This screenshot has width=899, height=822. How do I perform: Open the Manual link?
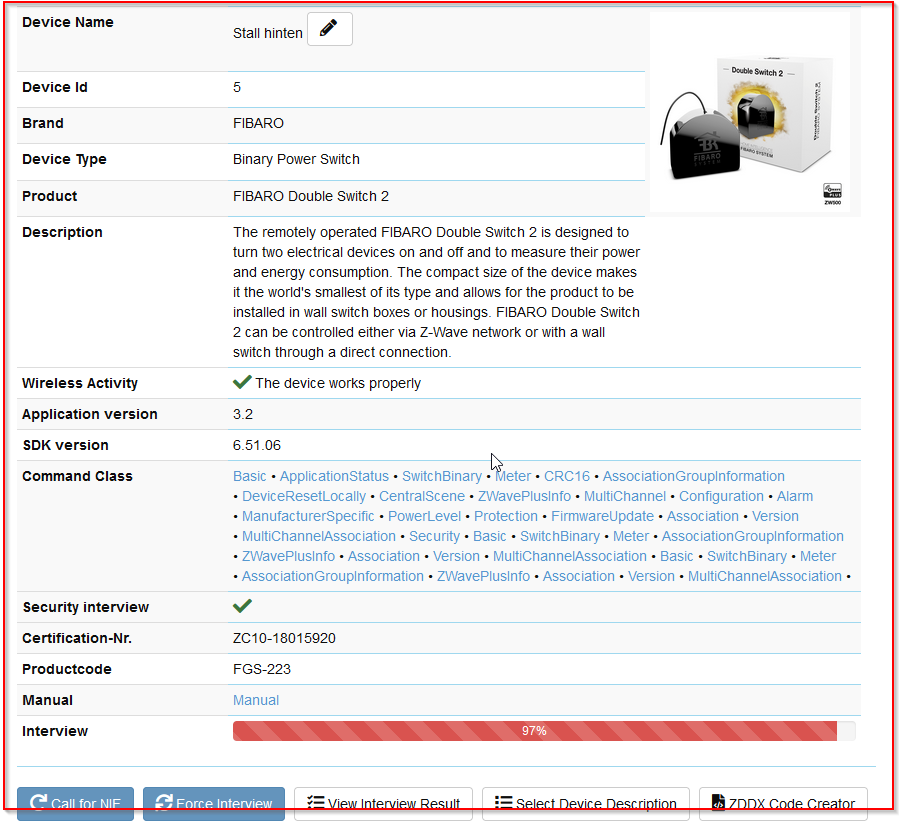pos(255,700)
